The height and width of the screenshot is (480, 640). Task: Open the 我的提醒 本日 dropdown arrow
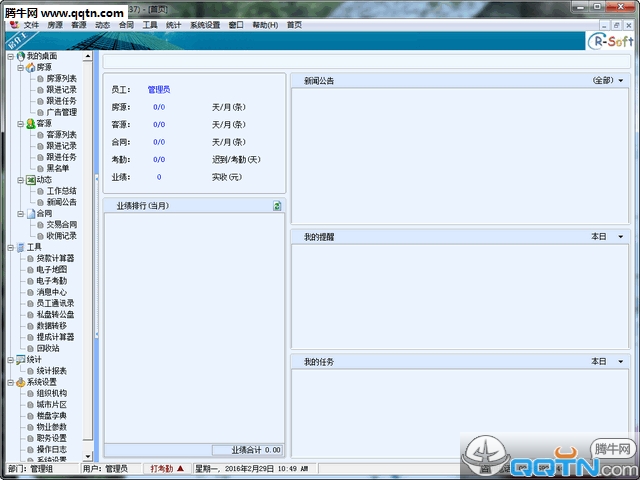pyautogui.click(x=620, y=237)
